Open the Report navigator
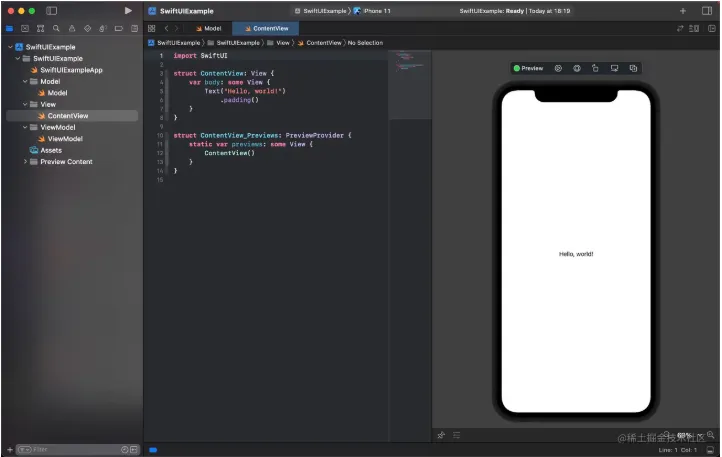Image resolution: width=722 pixels, height=457 pixels. pyautogui.click(x=134, y=29)
